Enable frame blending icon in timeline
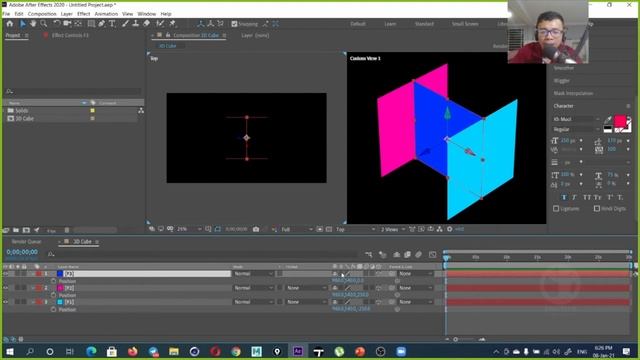 point(407,255)
